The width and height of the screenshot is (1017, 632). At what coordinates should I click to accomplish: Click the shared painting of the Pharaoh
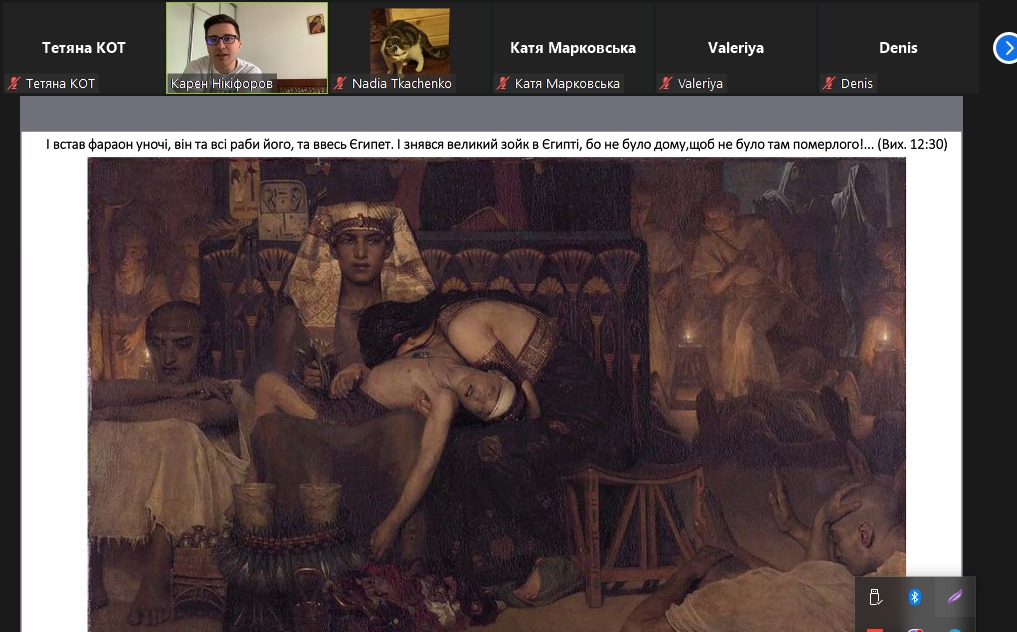click(497, 395)
